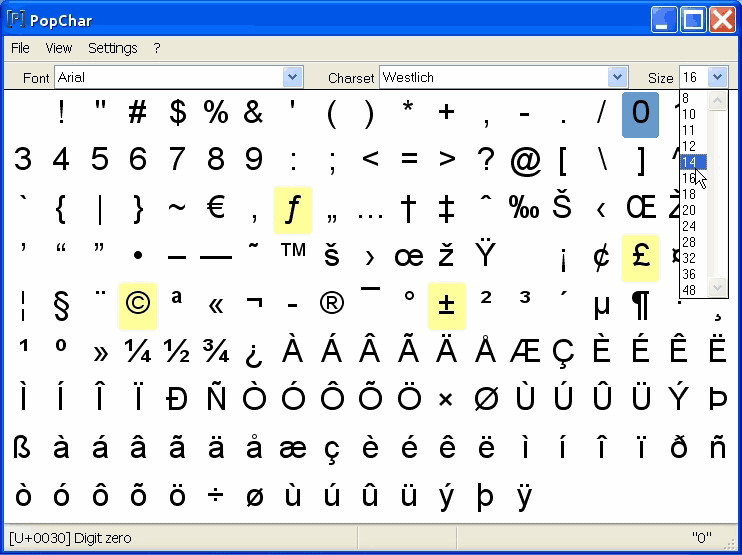Pick the capital Ø character

point(486,398)
